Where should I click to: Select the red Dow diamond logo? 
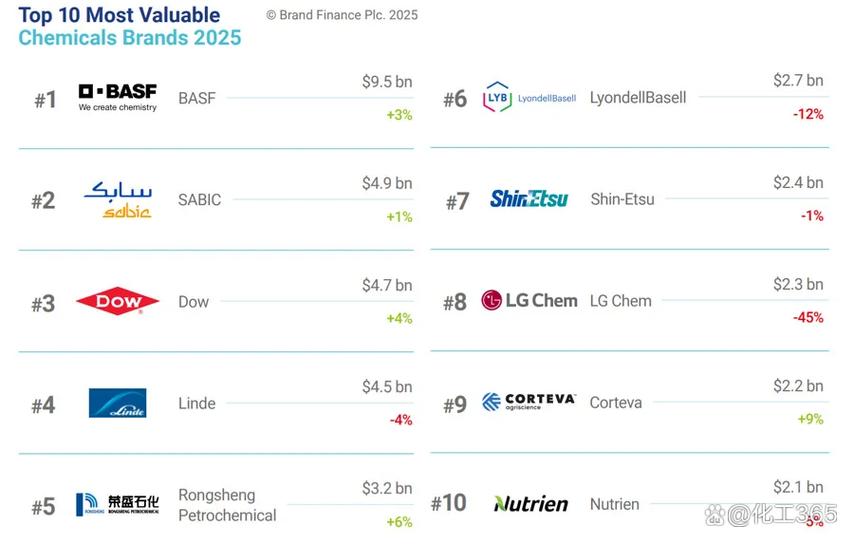tap(118, 301)
